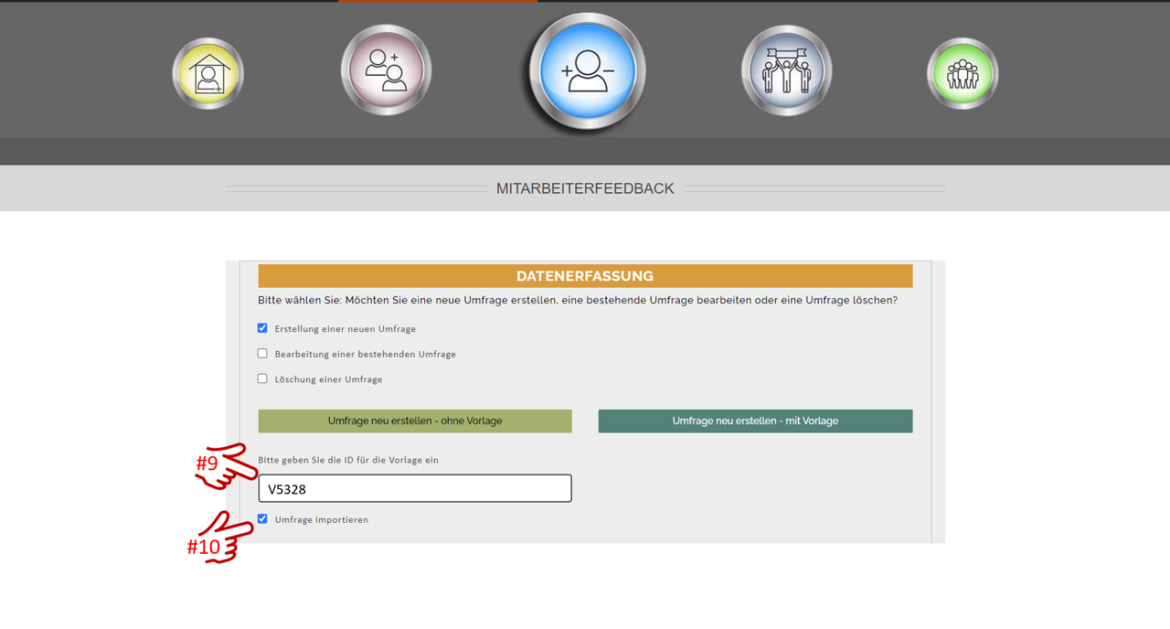The height and width of the screenshot is (629, 1170).
Task: Click the DATENERFASSUNG section header
Action: coord(585,276)
